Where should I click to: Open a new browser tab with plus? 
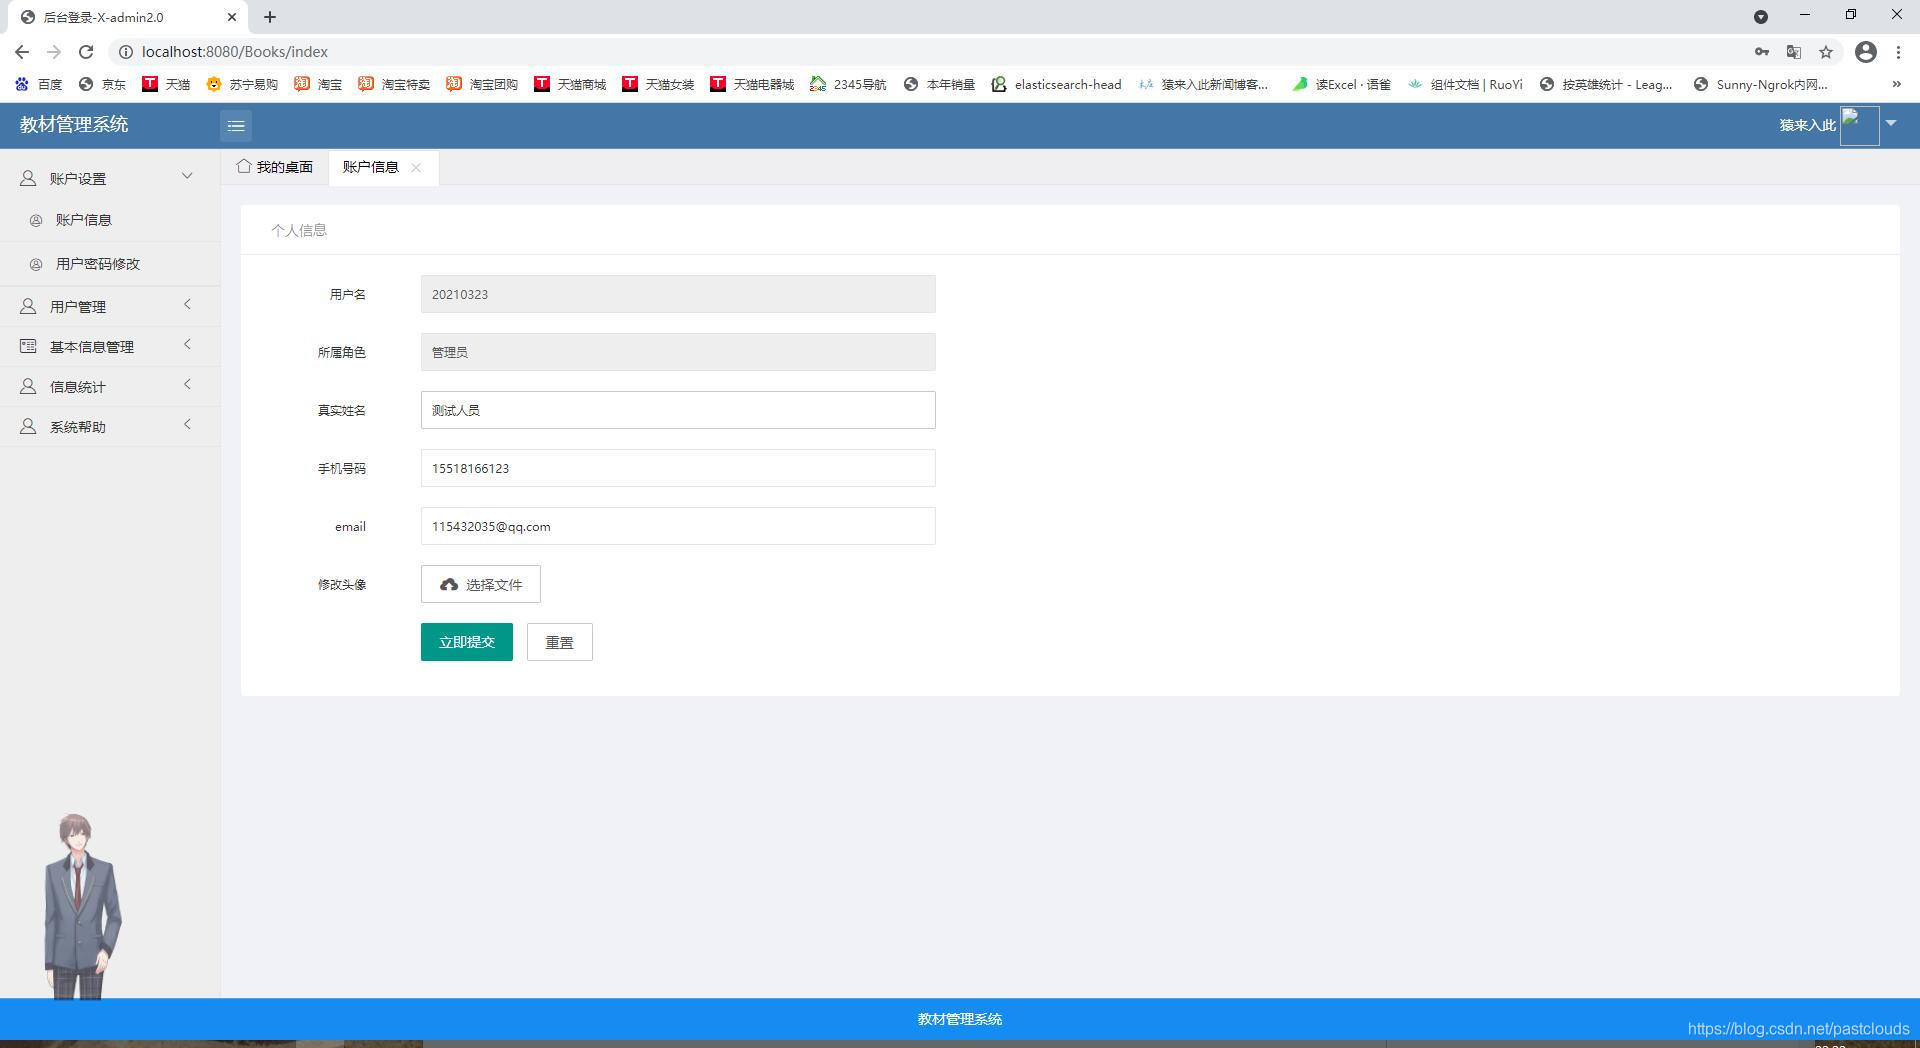tap(270, 17)
